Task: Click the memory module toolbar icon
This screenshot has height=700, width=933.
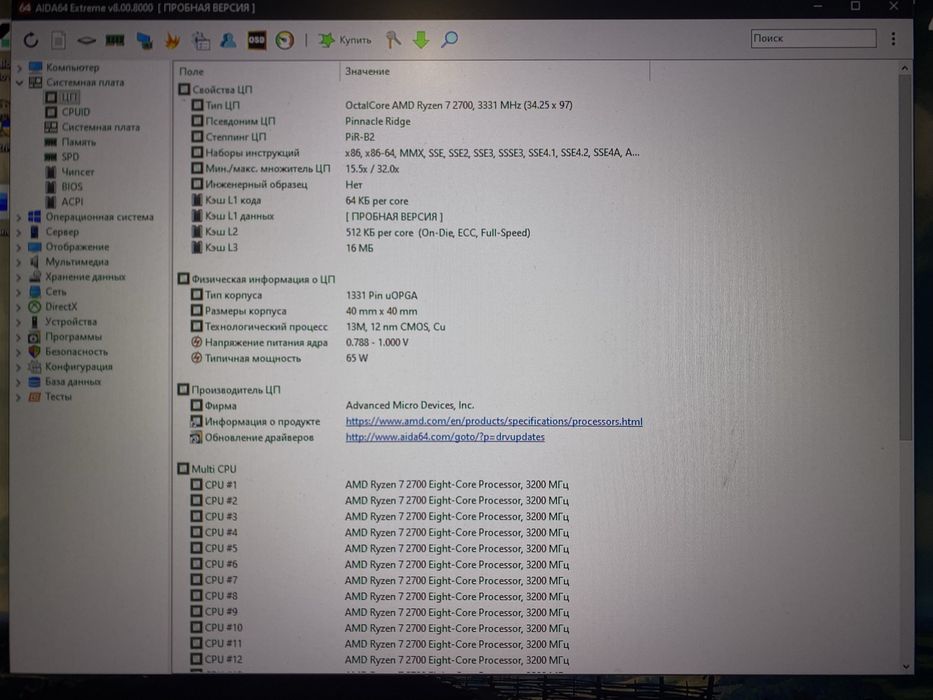Action: tap(115, 40)
